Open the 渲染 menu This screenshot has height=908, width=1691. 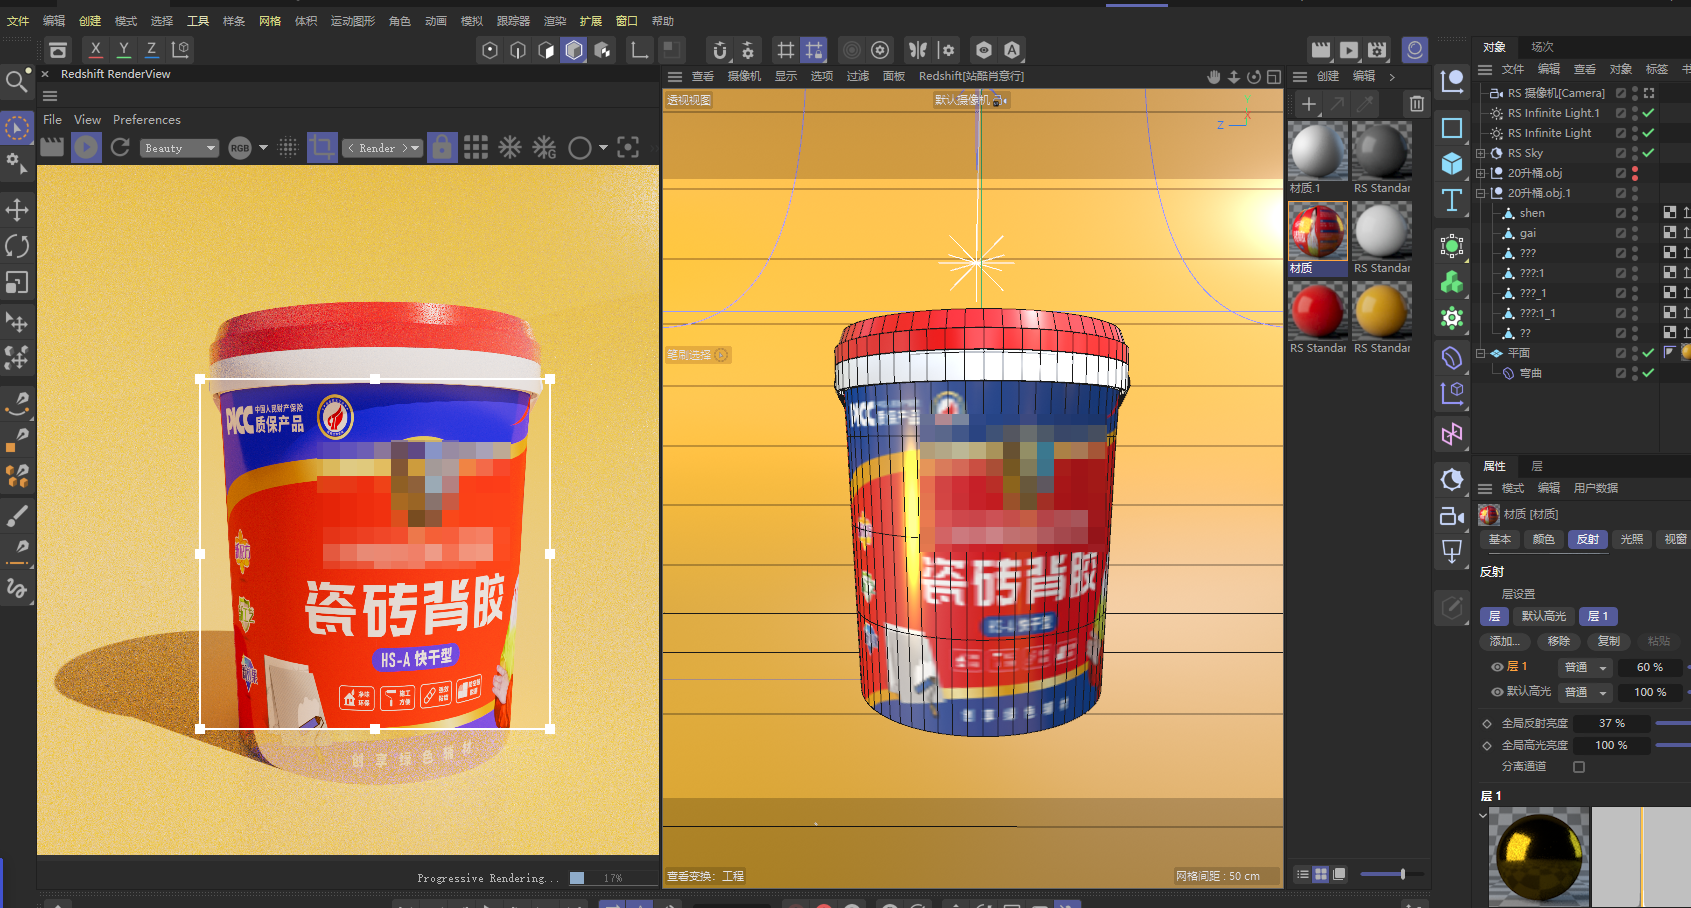555,21
